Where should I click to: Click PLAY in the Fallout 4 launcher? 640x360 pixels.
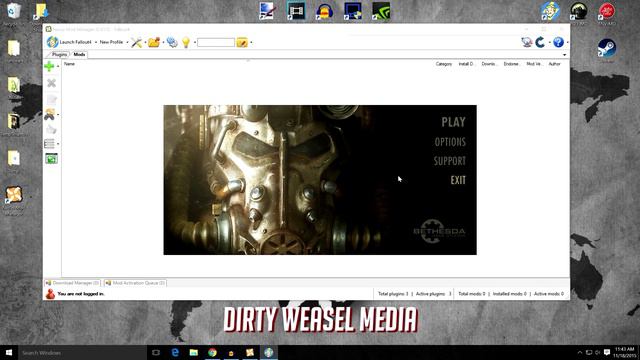(x=453, y=122)
